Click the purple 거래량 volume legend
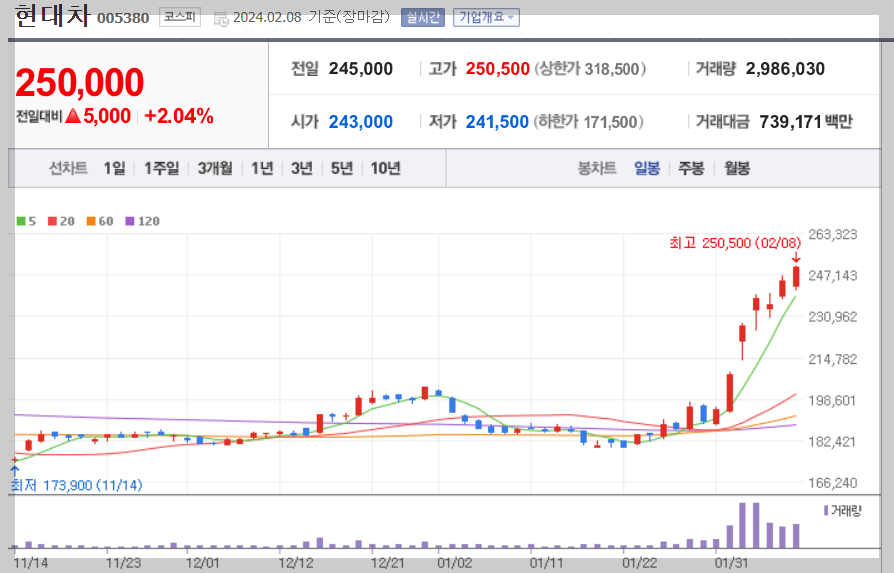 click(x=843, y=510)
